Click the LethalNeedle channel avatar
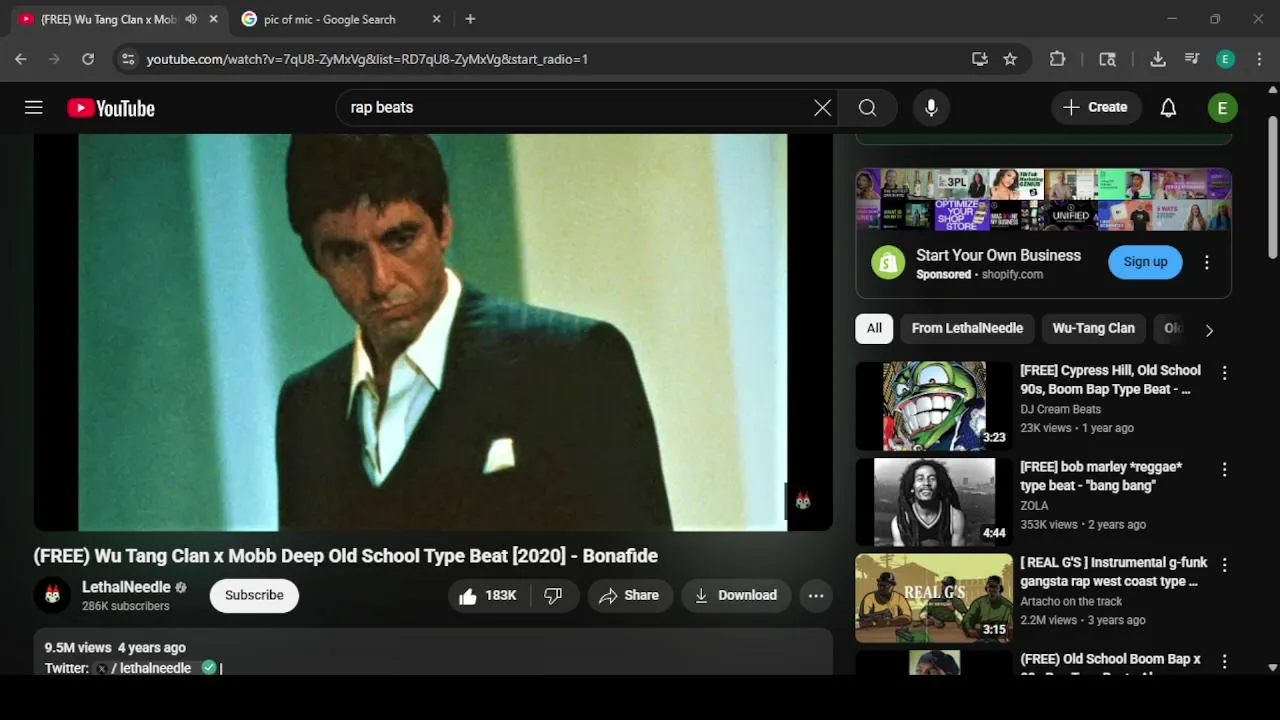 click(x=52, y=596)
